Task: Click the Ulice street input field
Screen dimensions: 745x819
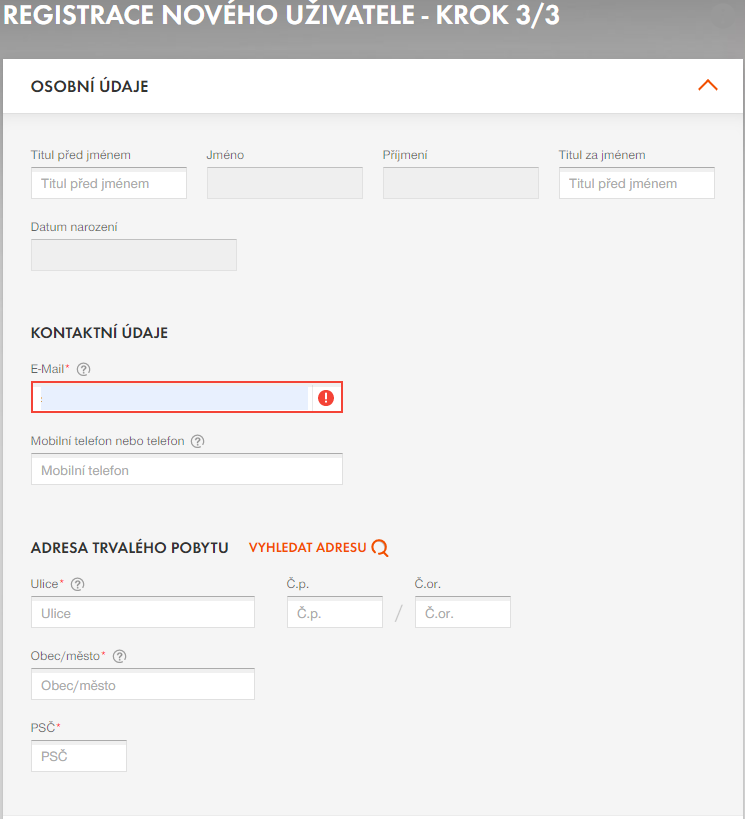Action: click(143, 613)
